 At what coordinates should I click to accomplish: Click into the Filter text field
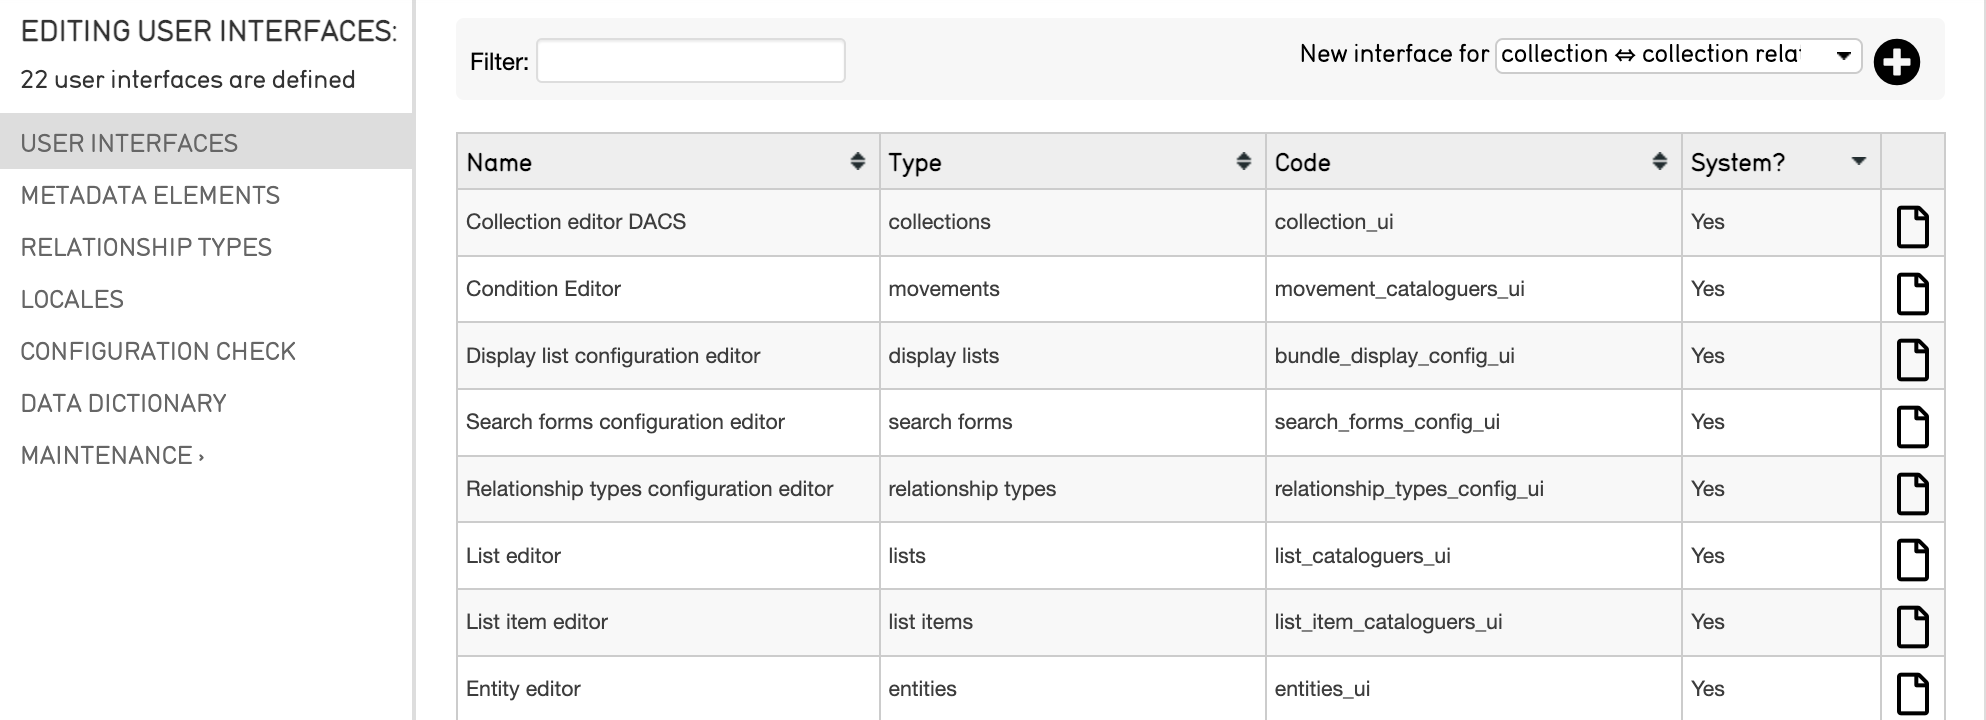point(690,61)
